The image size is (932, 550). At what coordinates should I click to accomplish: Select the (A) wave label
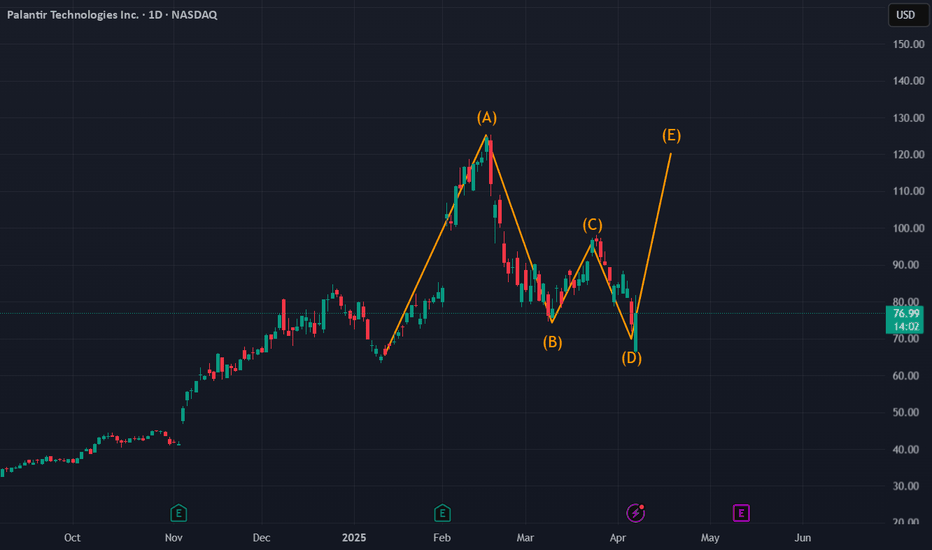tap(487, 118)
